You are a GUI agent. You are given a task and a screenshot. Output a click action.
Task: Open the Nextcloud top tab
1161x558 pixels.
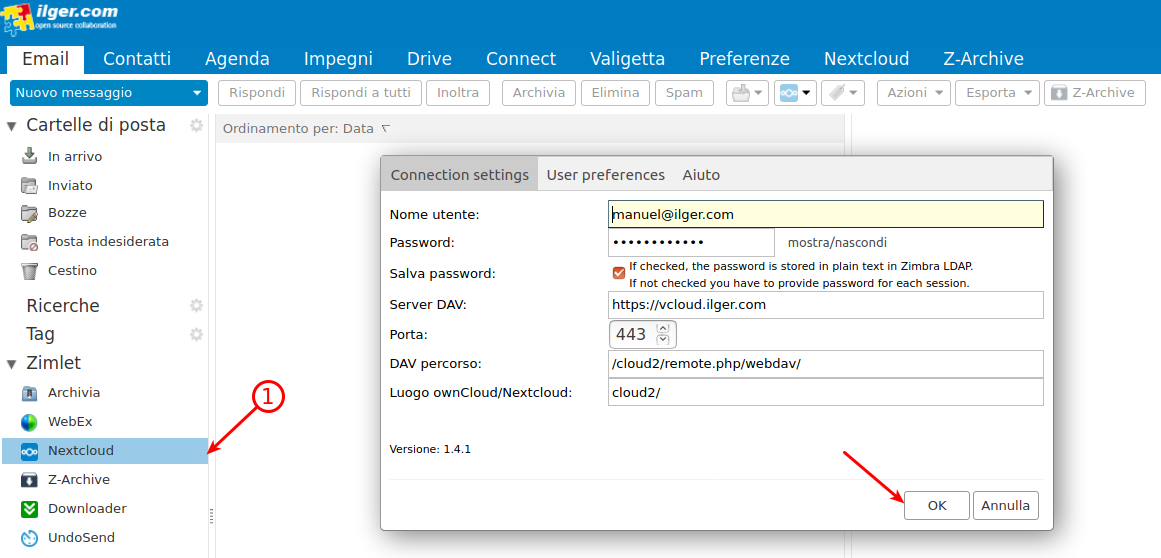866,59
